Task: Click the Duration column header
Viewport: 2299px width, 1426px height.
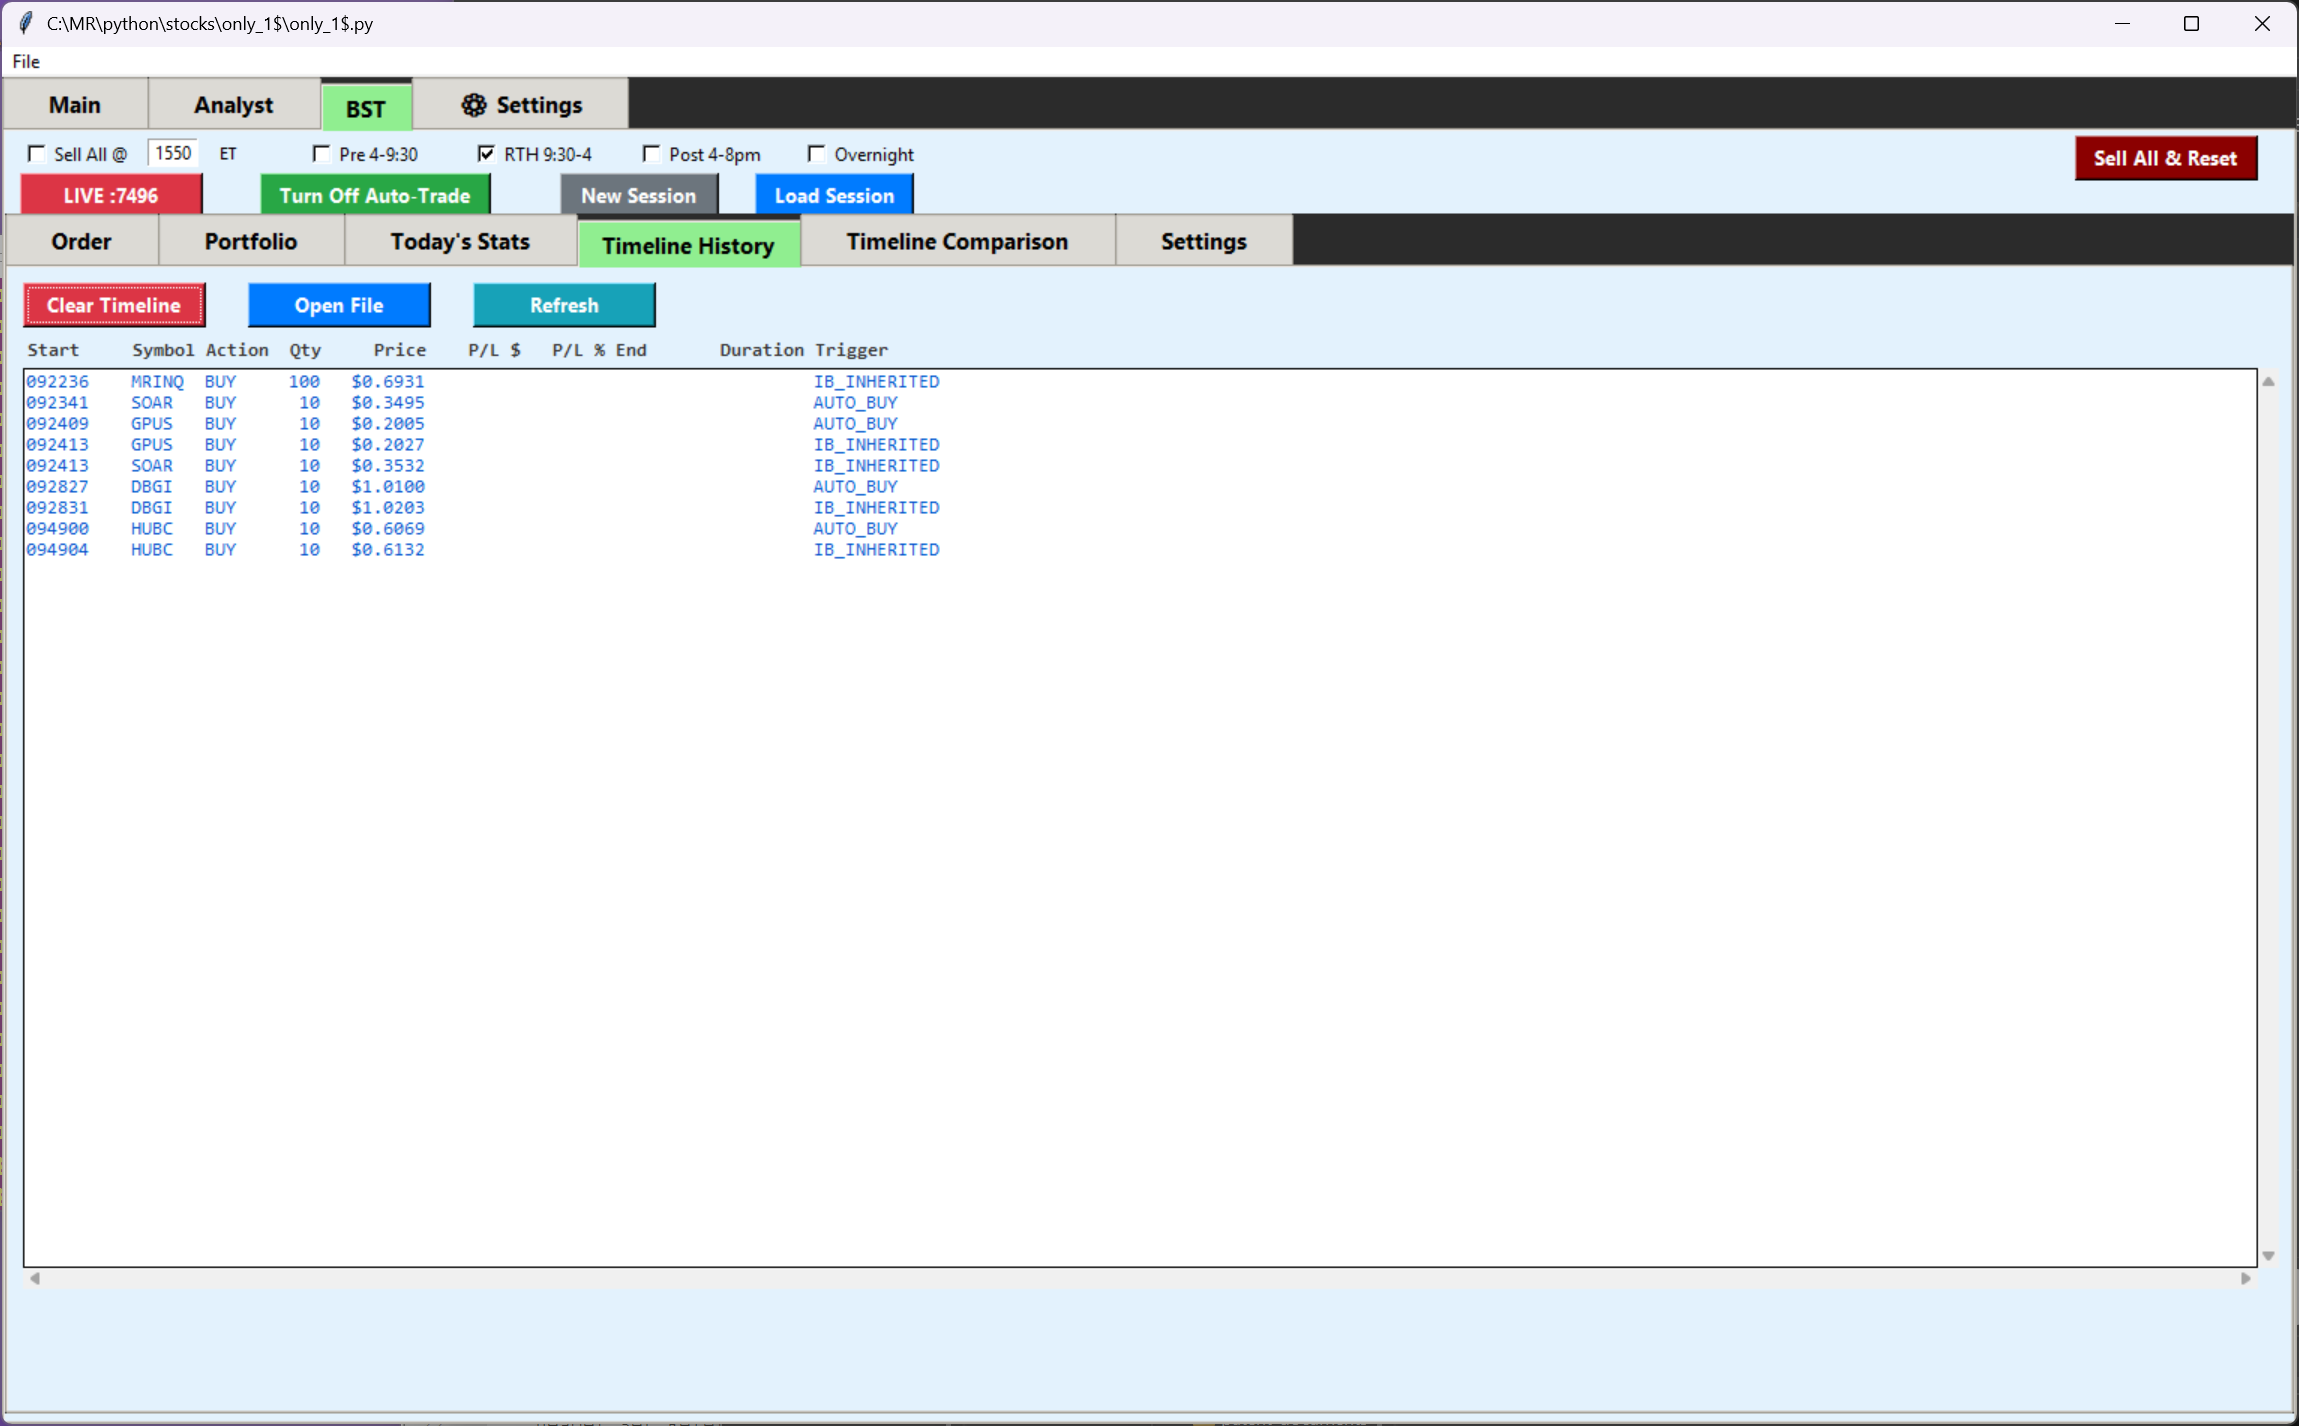Action: coord(762,350)
